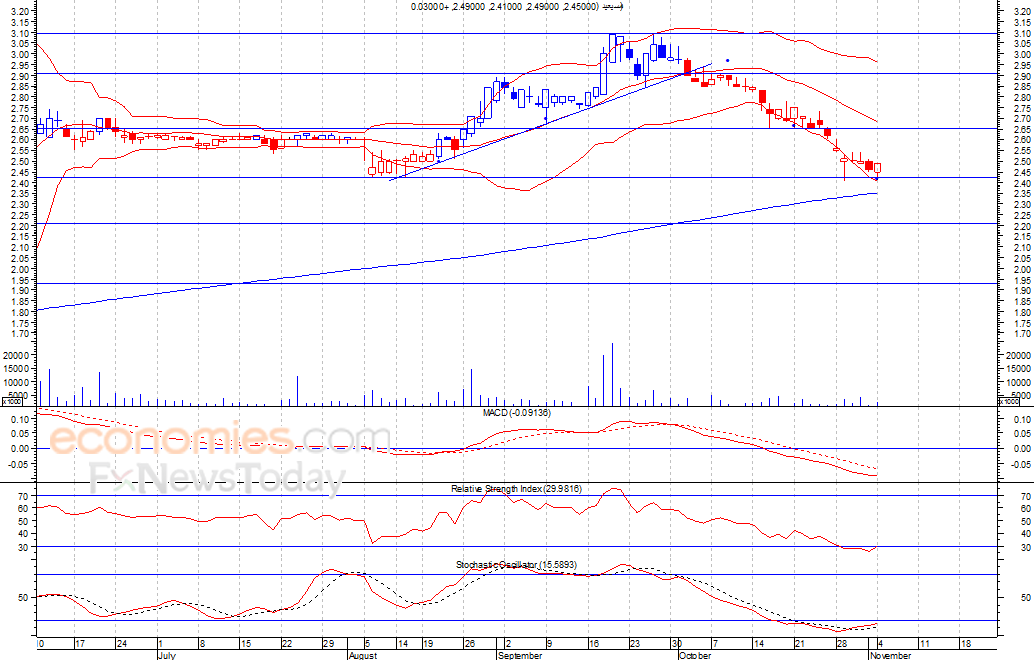Select the July month label
1034x660 pixels.
click(x=167, y=655)
